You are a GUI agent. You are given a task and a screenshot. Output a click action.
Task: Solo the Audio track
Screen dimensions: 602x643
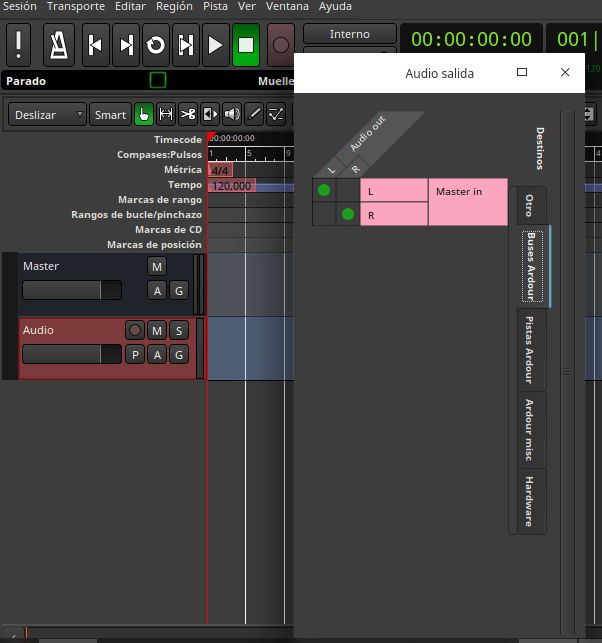pos(179,330)
